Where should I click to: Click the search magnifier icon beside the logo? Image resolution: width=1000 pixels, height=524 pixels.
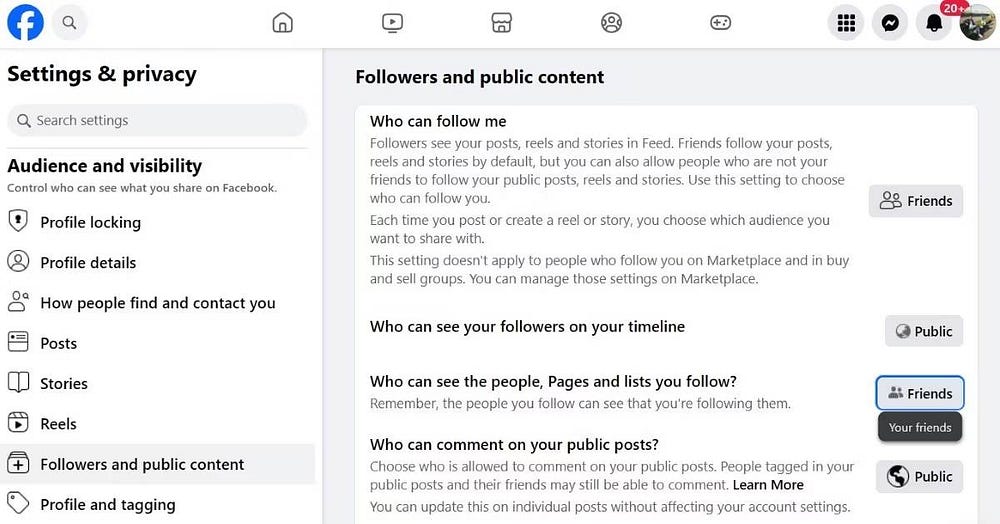(69, 22)
